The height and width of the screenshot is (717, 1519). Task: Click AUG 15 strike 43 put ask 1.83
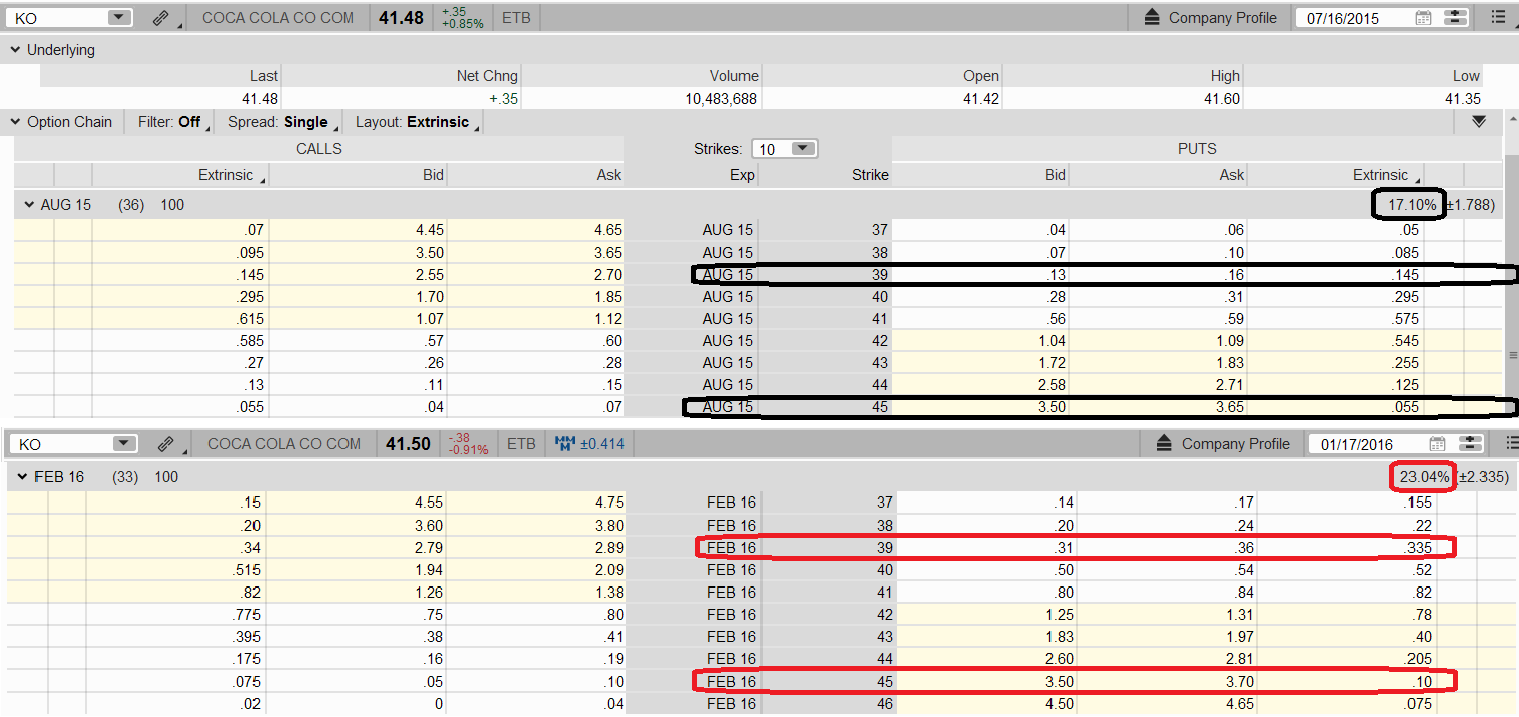[x=1228, y=362]
